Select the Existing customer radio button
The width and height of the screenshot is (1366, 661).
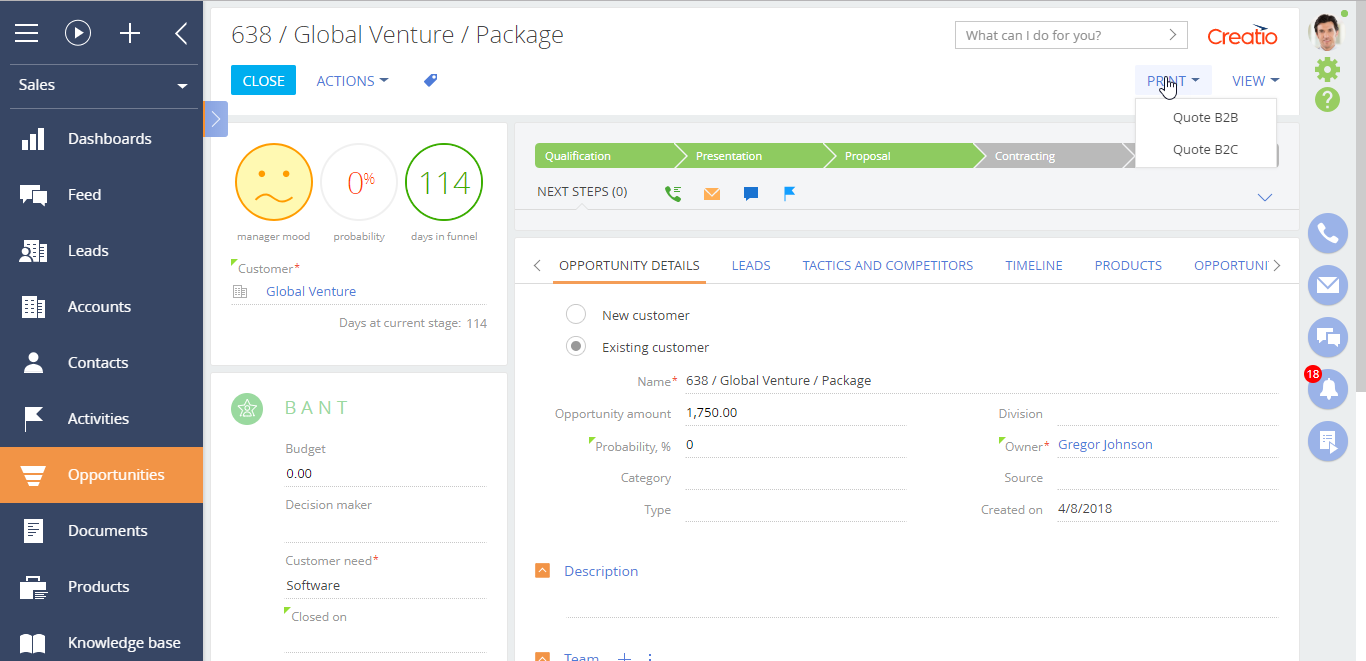[x=576, y=347]
